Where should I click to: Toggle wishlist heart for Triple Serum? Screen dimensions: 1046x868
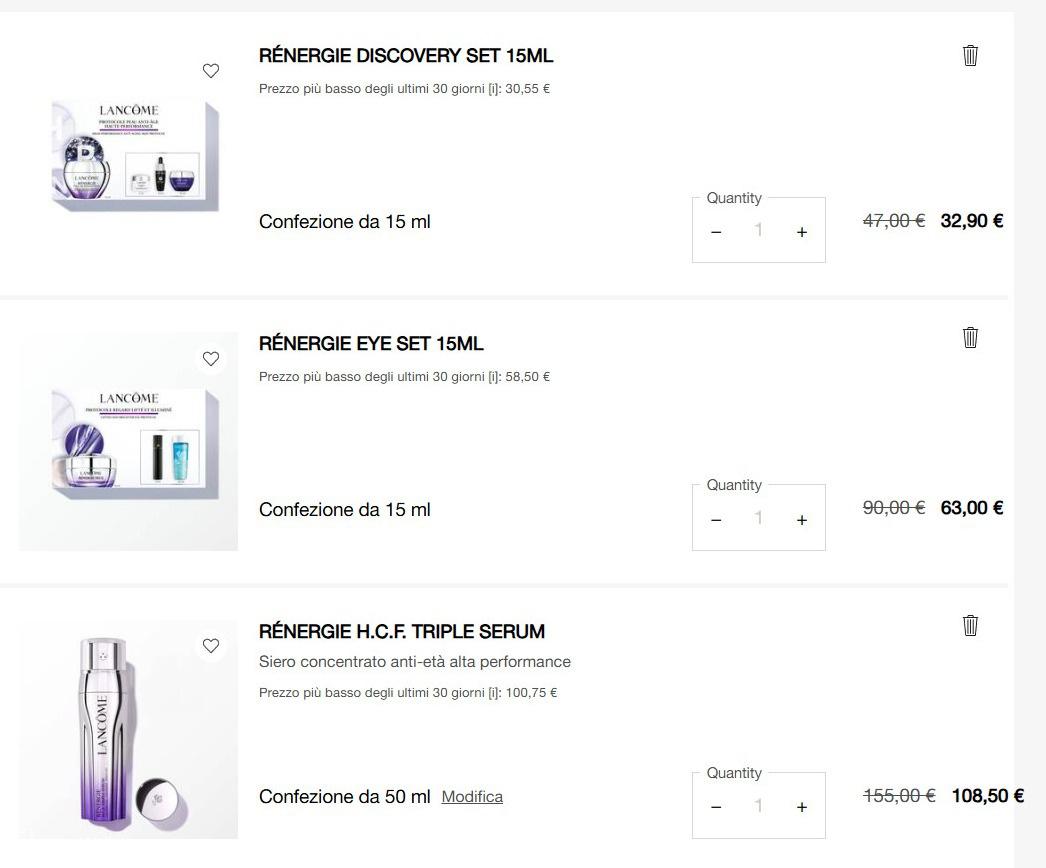[x=210, y=646]
